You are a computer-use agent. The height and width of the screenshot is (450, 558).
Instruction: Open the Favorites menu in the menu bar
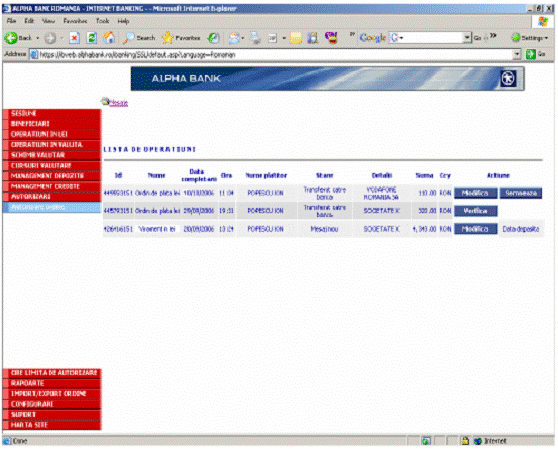[75, 21]
